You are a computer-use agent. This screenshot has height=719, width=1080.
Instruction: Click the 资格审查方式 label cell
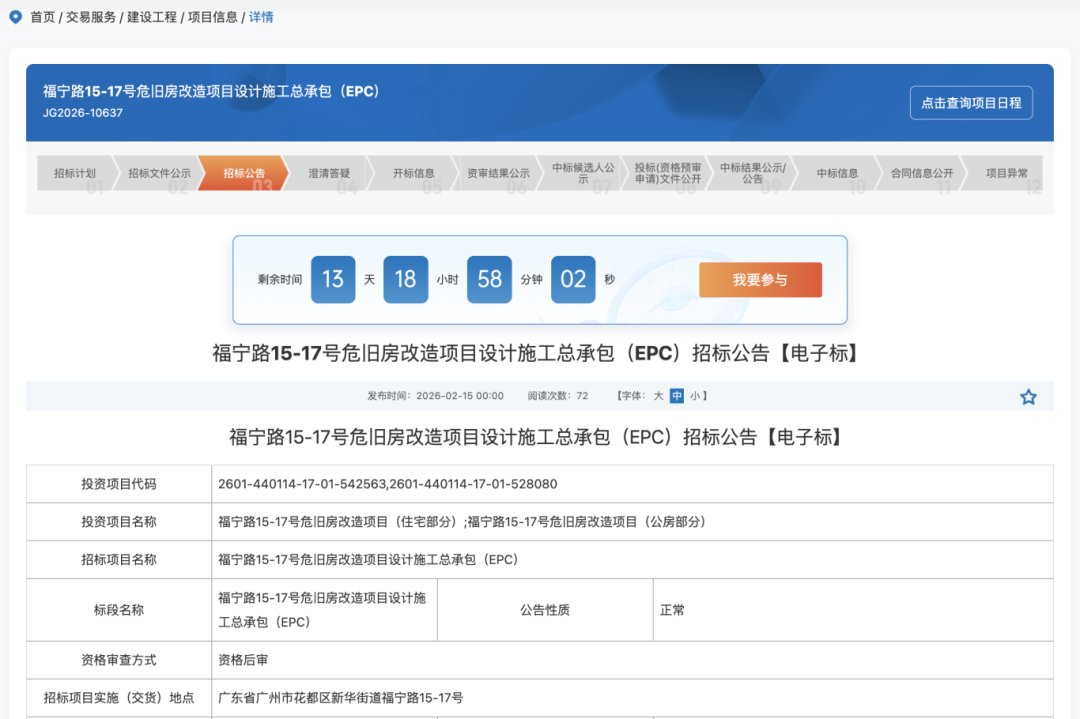118,660
